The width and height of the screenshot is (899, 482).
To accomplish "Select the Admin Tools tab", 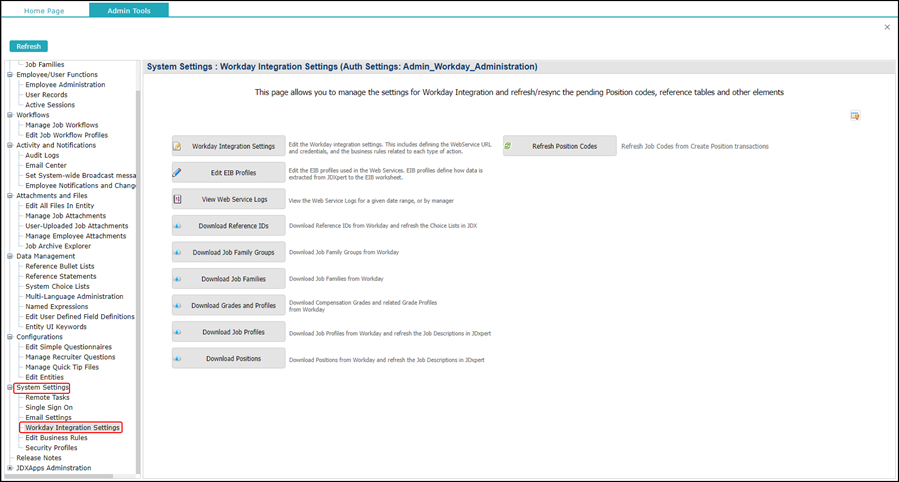I will tap(129, 10).
